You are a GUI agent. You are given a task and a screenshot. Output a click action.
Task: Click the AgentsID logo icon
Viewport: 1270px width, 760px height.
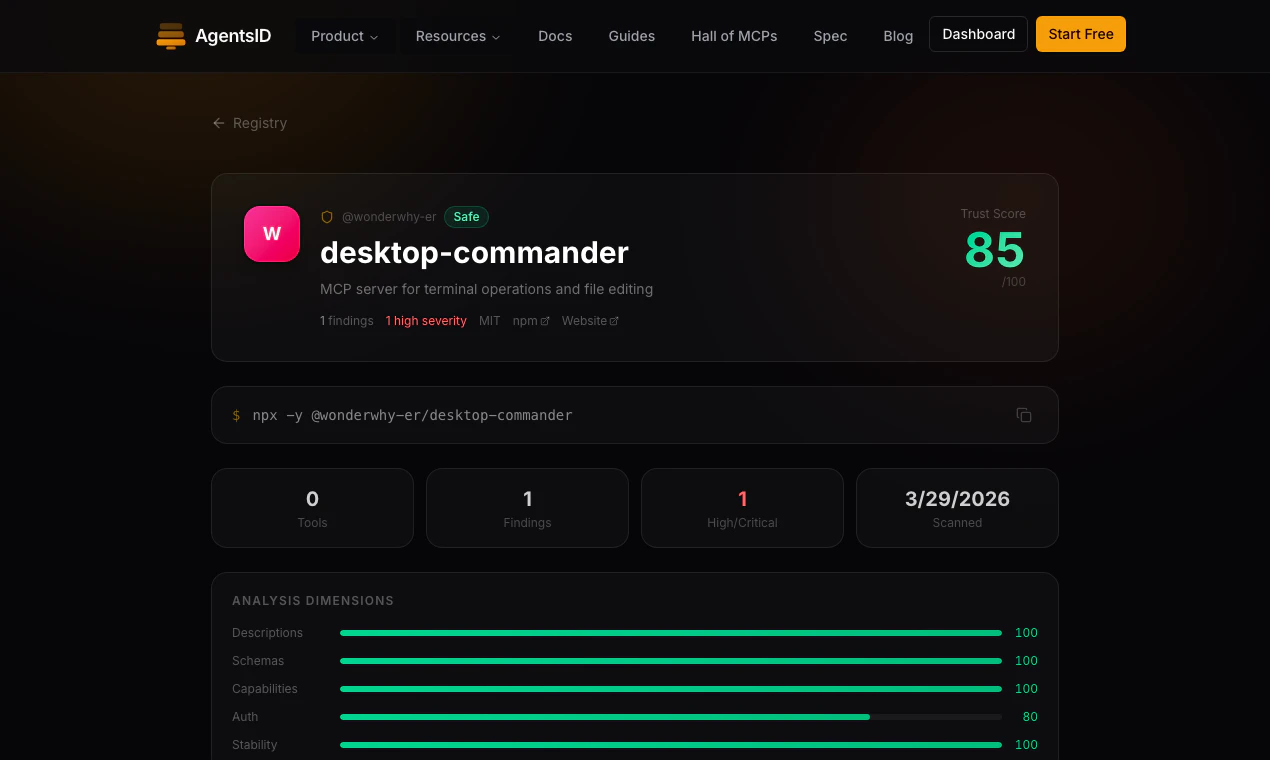tap(171, 35)
